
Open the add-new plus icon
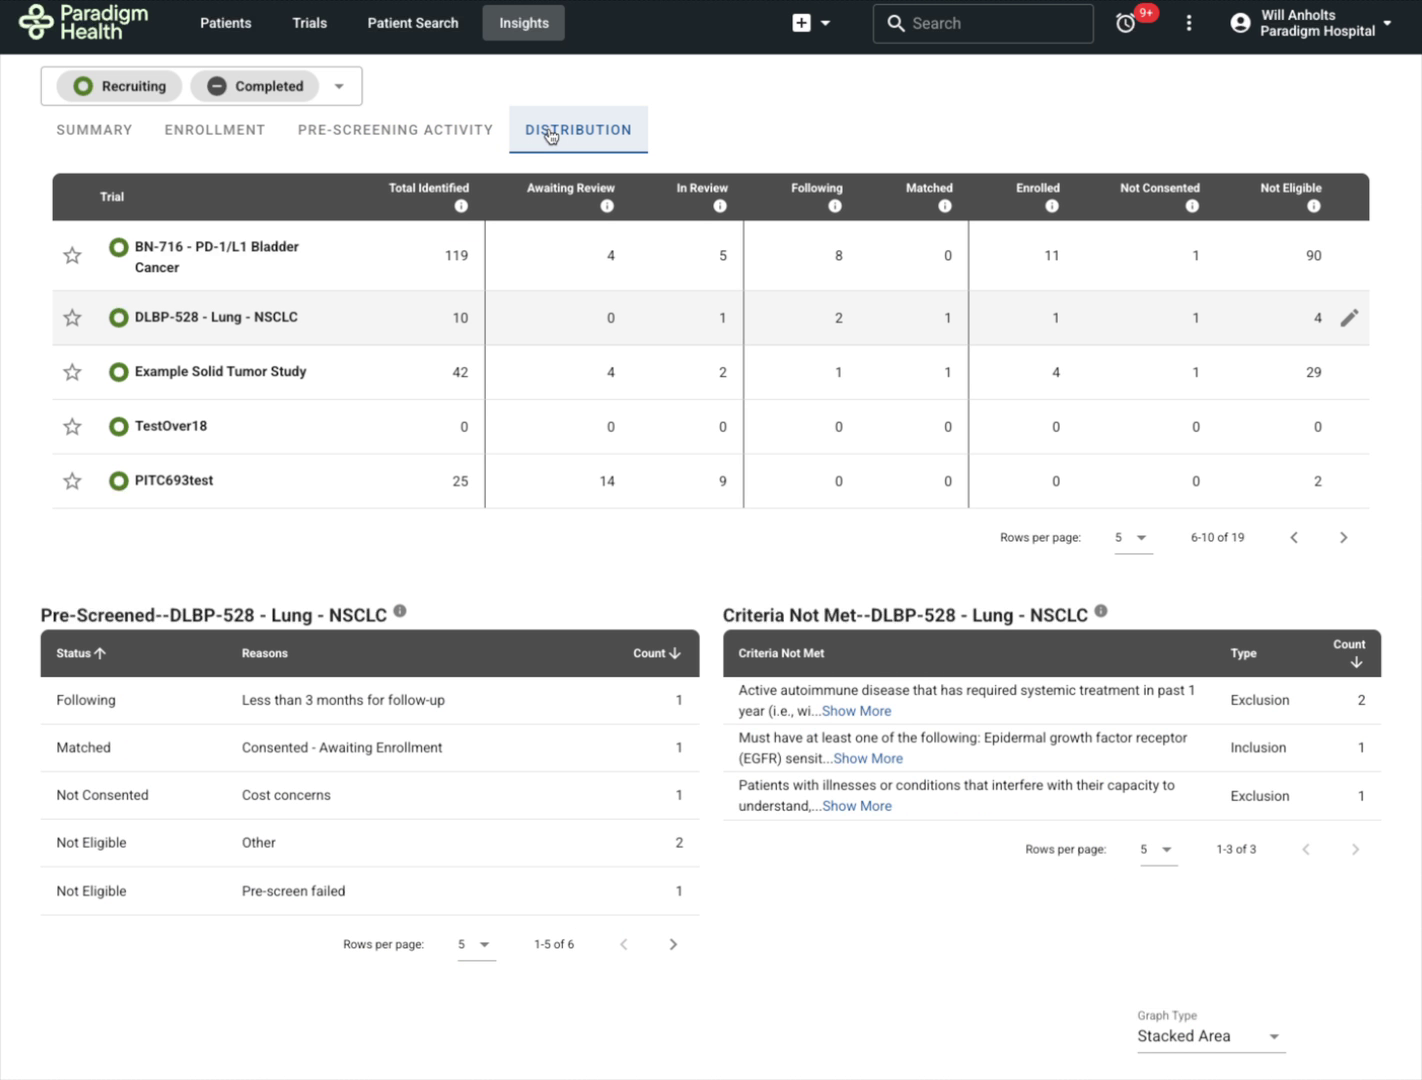coord(801,23)
